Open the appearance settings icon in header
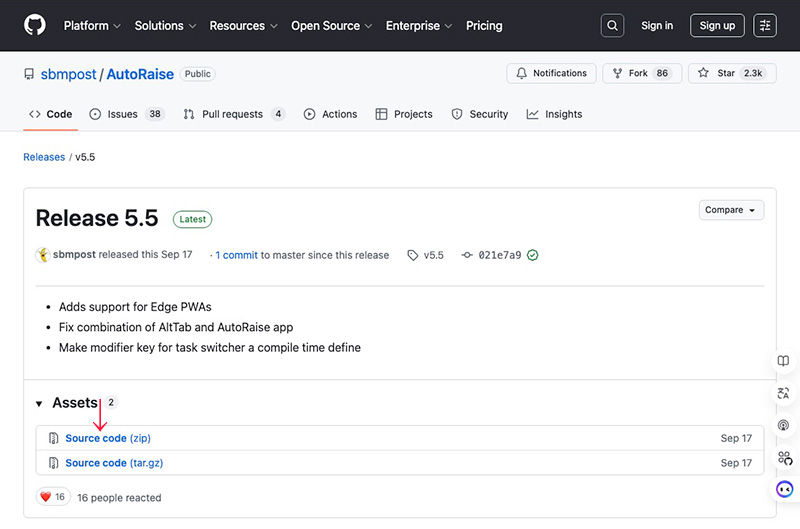800x529 pixels. point(765,25)
